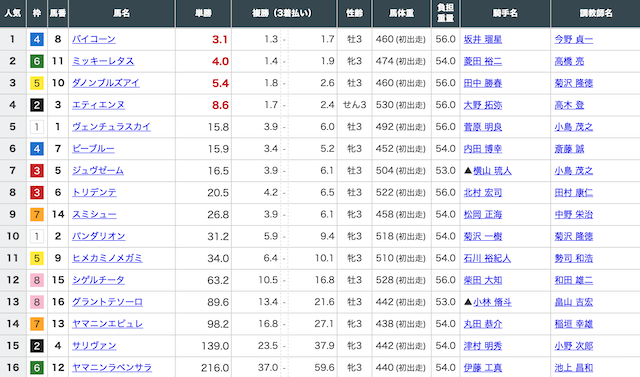Open trainer link 中野 栄治
The image size is (640, 377).
click(x=573, y=215)
